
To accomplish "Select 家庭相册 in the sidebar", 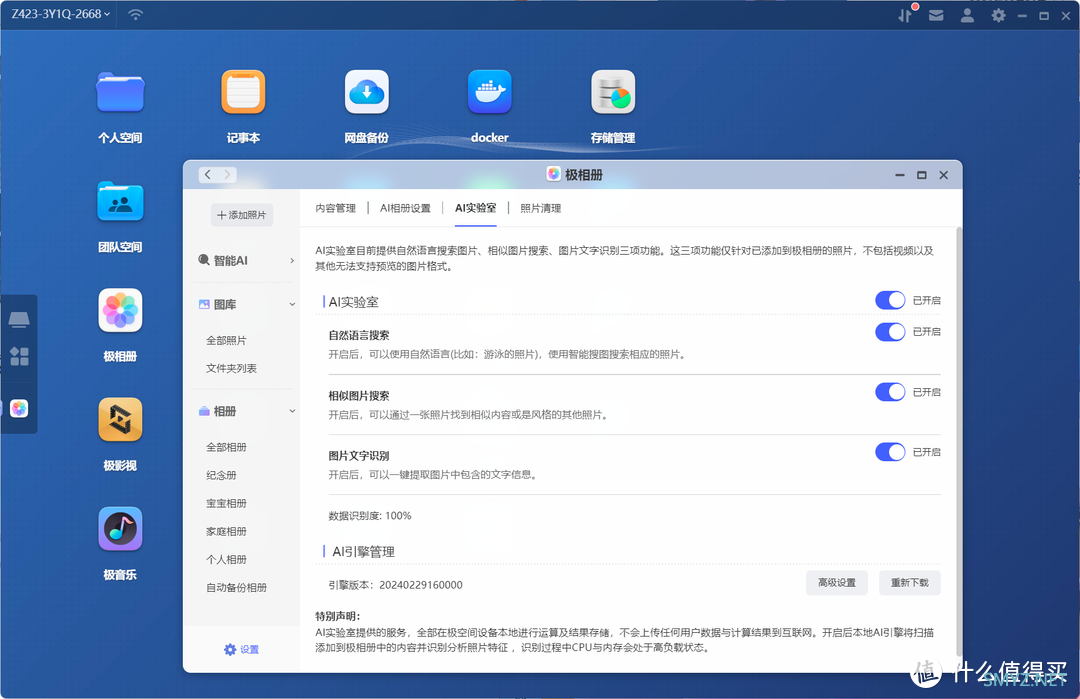I will click(x=226, y=532).
